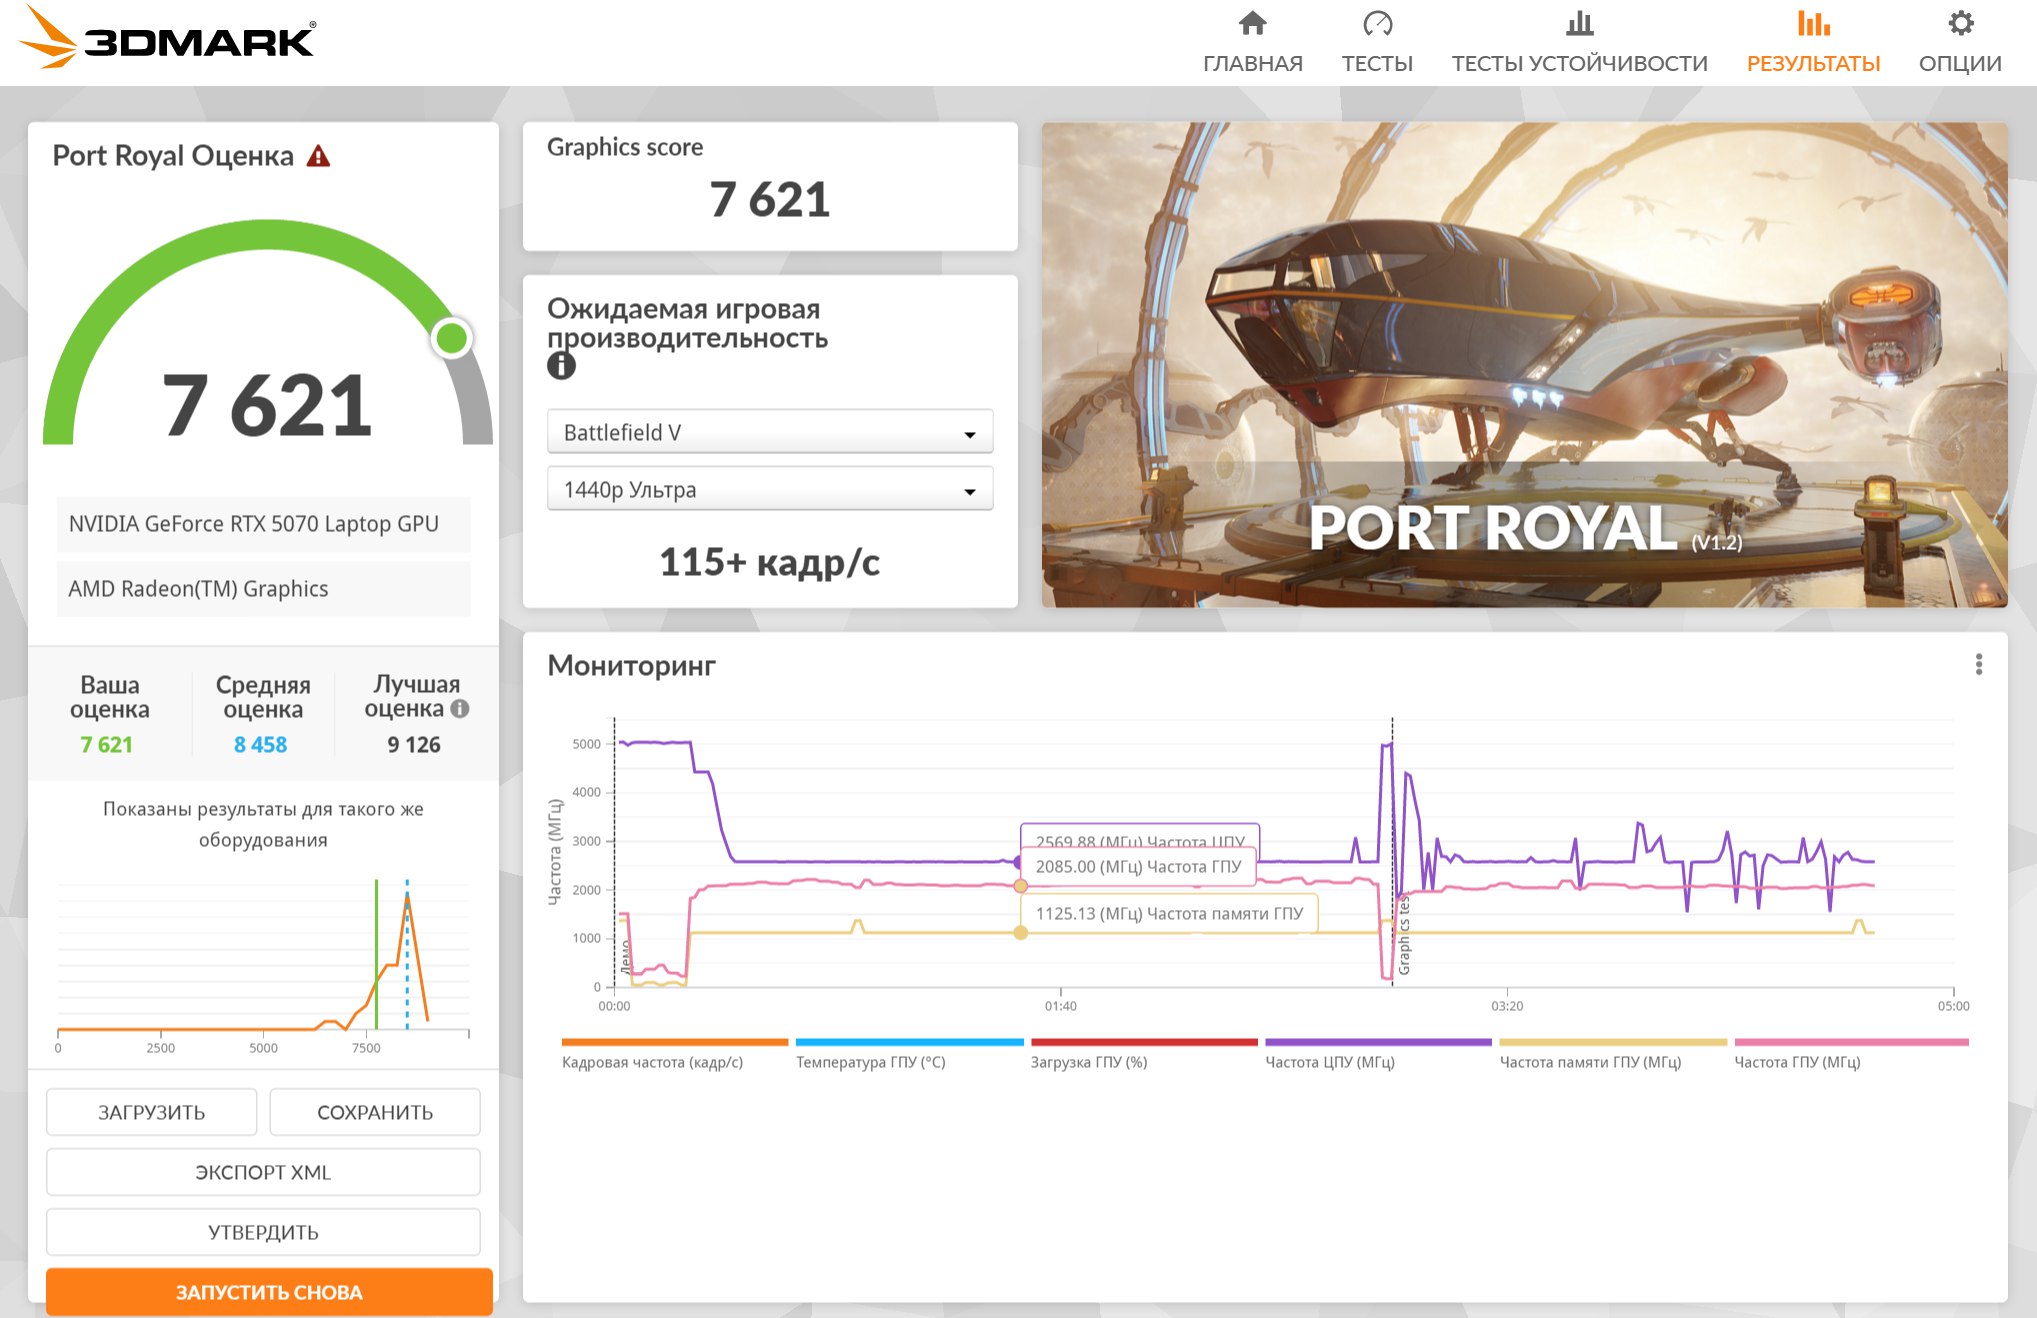
Task: Click the 3DMark logo
Action: [x=168, y=40]
